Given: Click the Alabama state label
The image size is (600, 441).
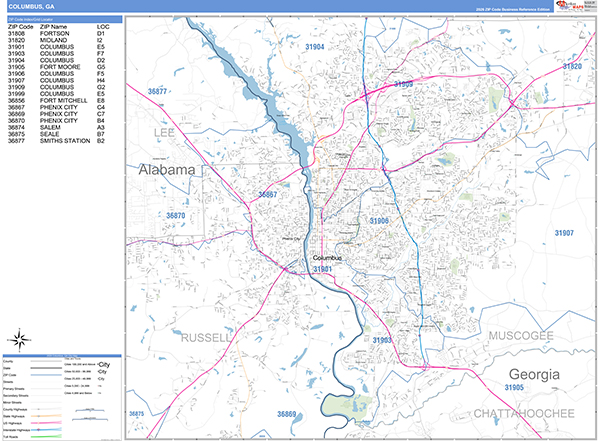Looking at the screenshot, I should coord(167,170).
